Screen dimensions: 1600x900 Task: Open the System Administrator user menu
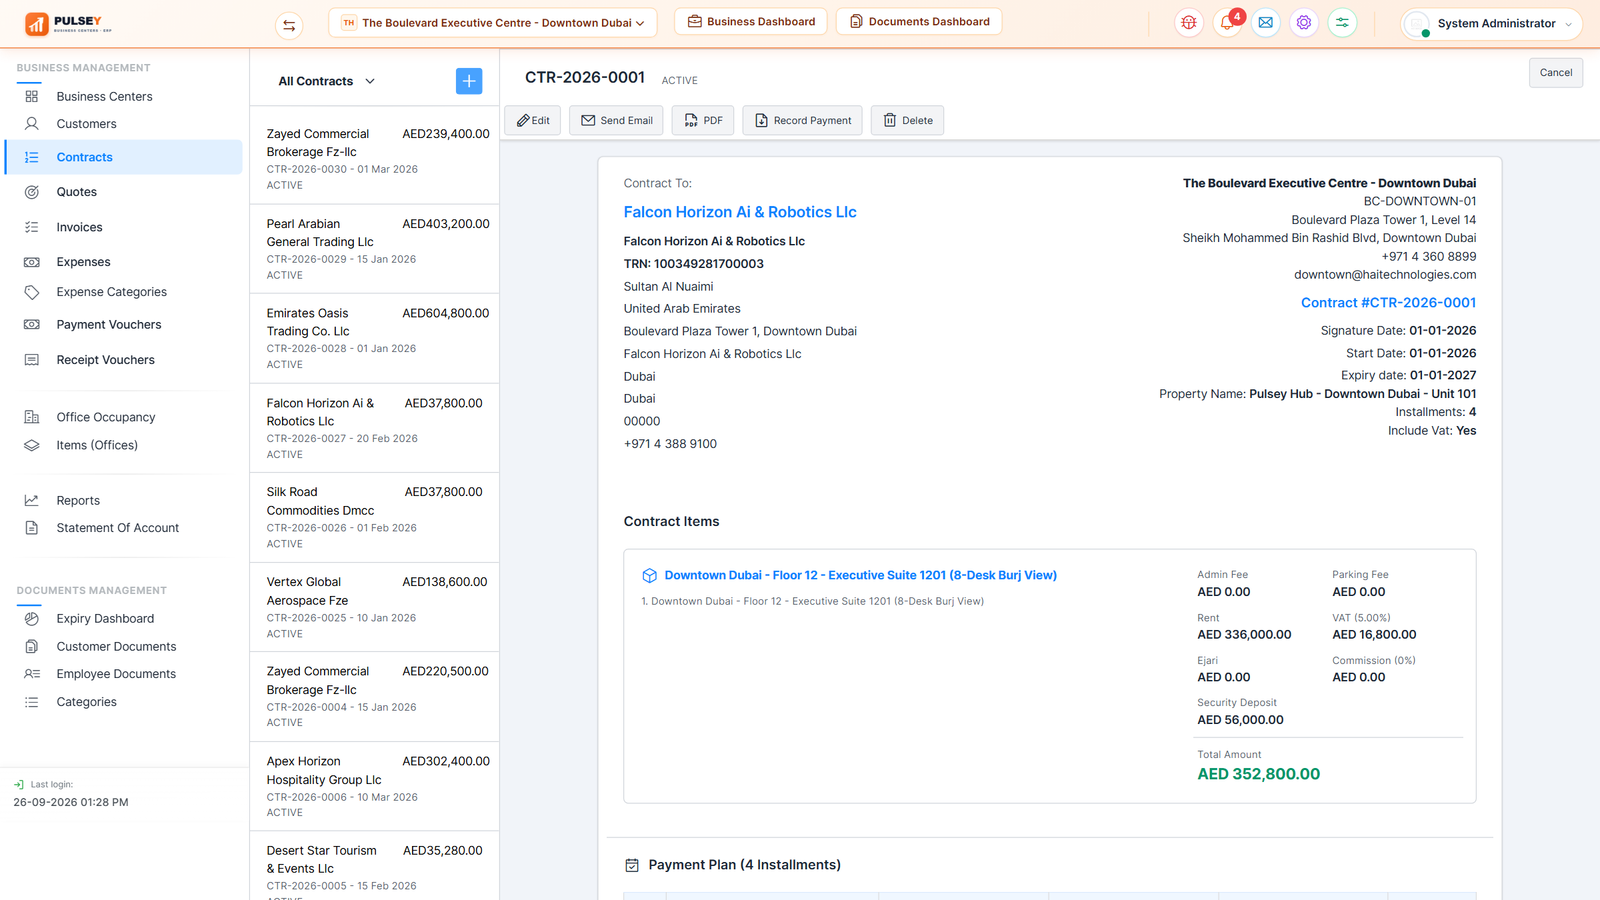click(1492, 23)
